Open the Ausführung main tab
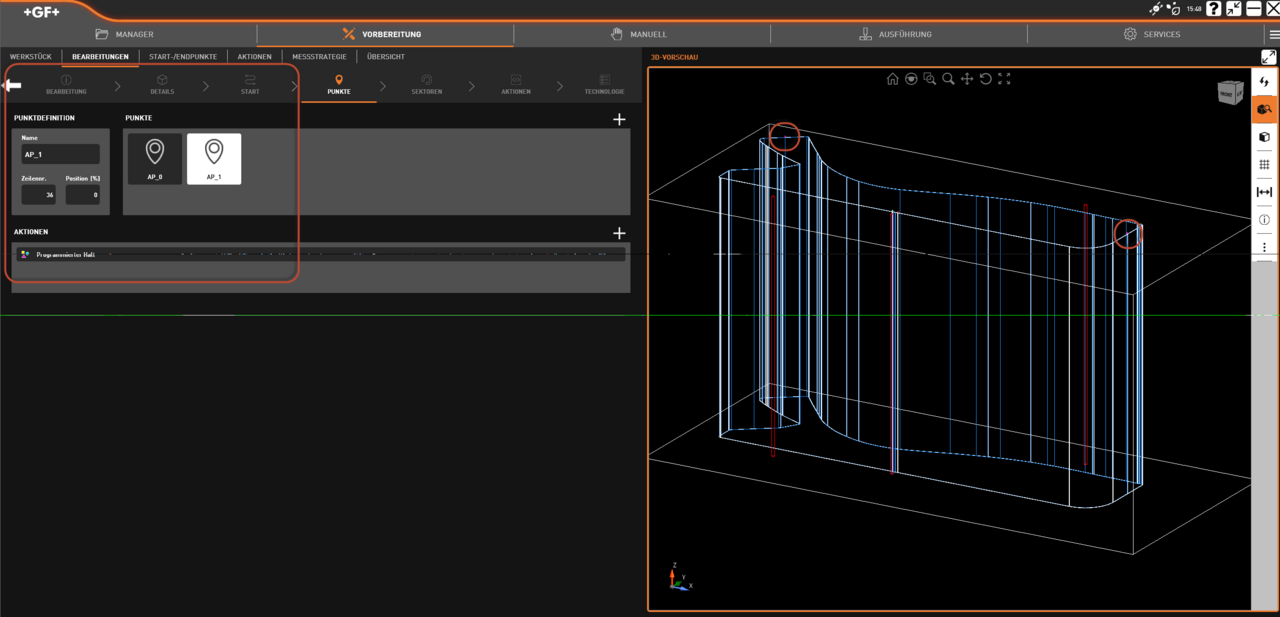Screen dimensions: 1280x617 897,34
